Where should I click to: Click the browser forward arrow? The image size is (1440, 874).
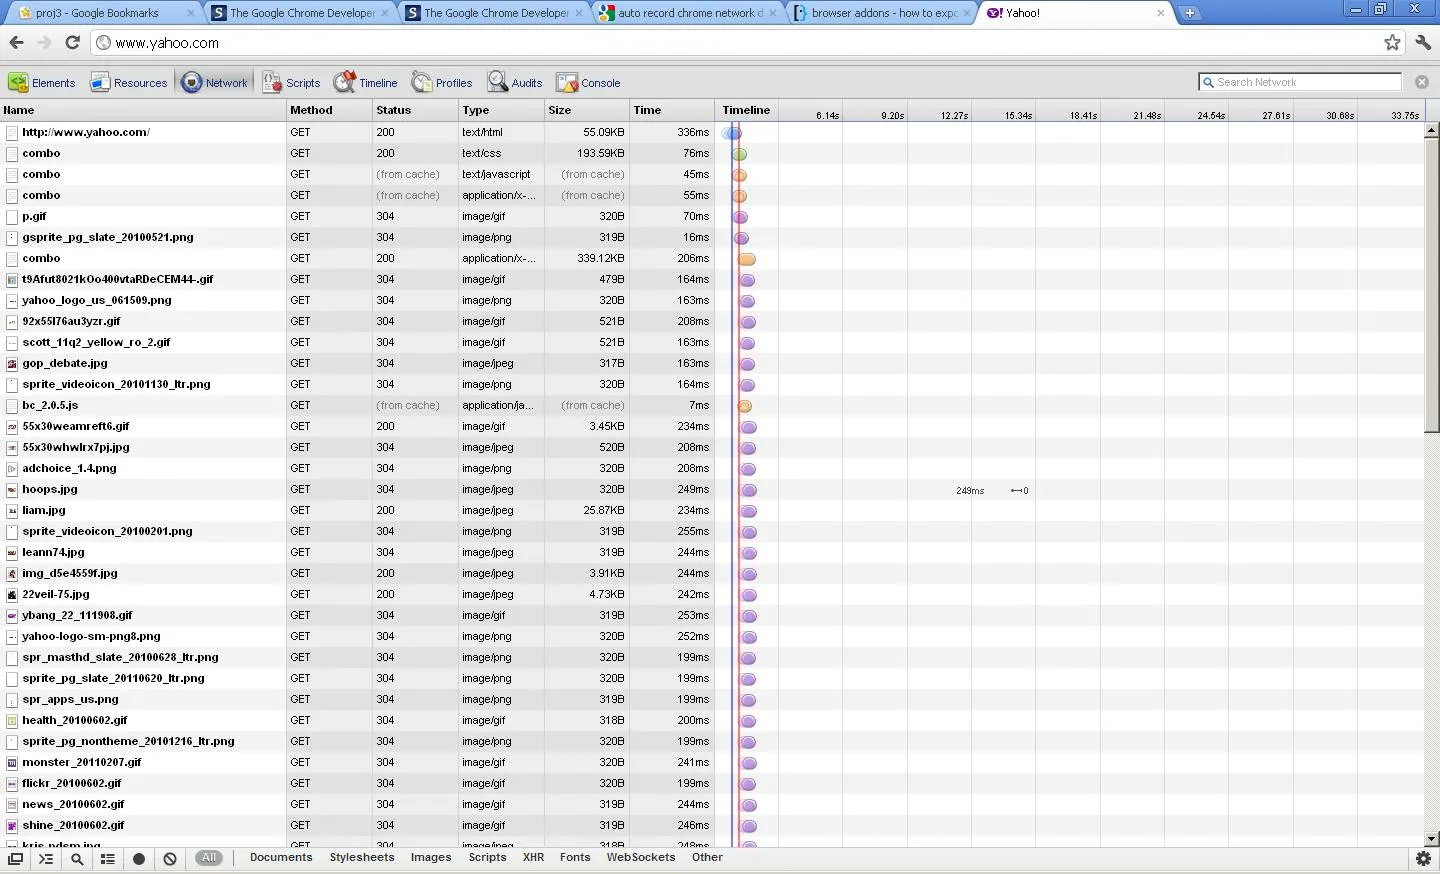[44, 43]
